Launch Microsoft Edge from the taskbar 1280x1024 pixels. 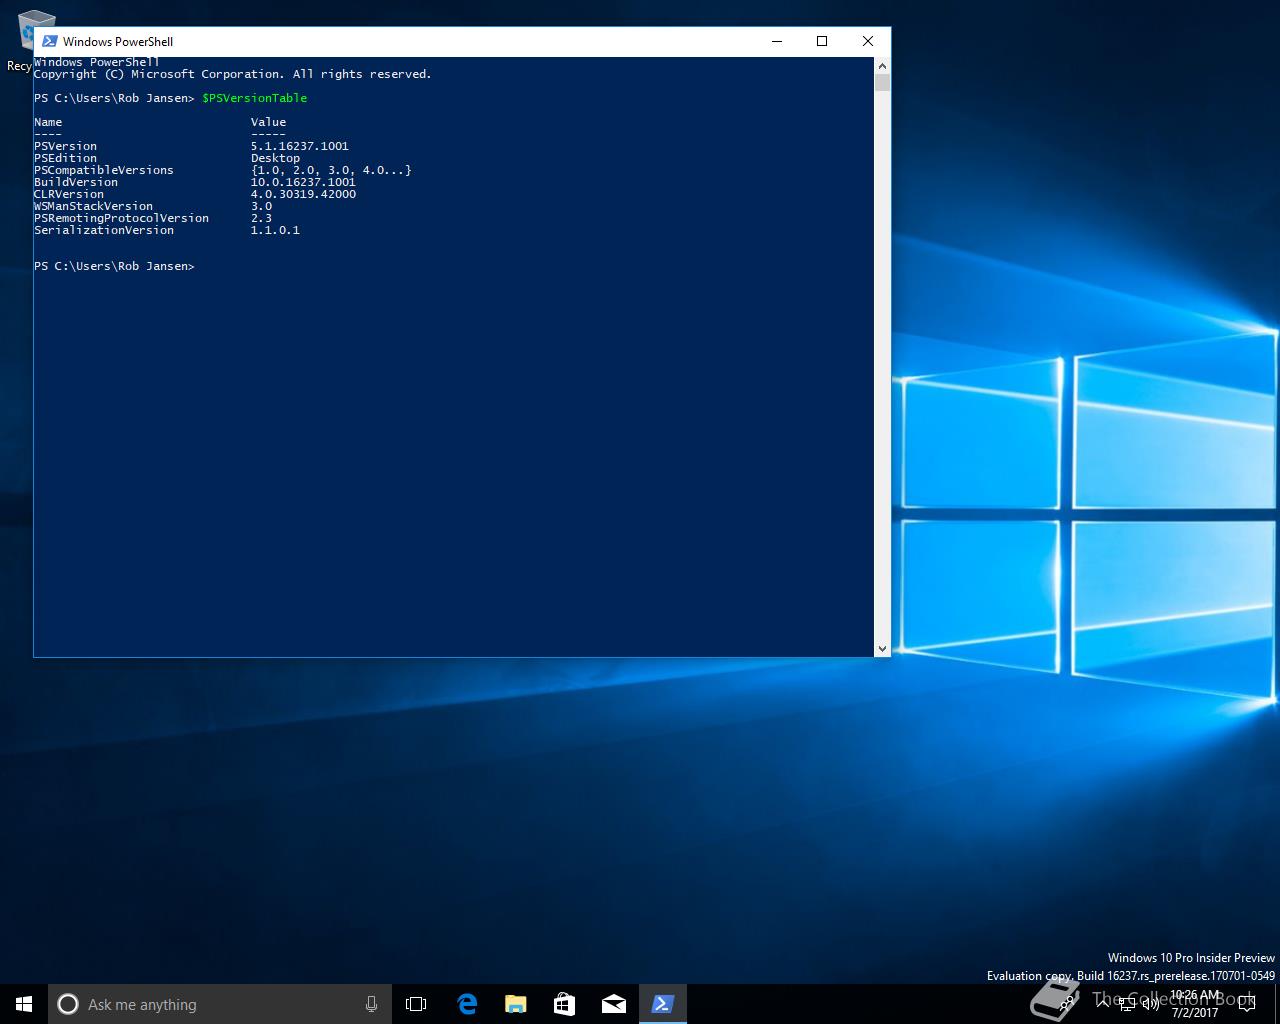(467, 1004)
